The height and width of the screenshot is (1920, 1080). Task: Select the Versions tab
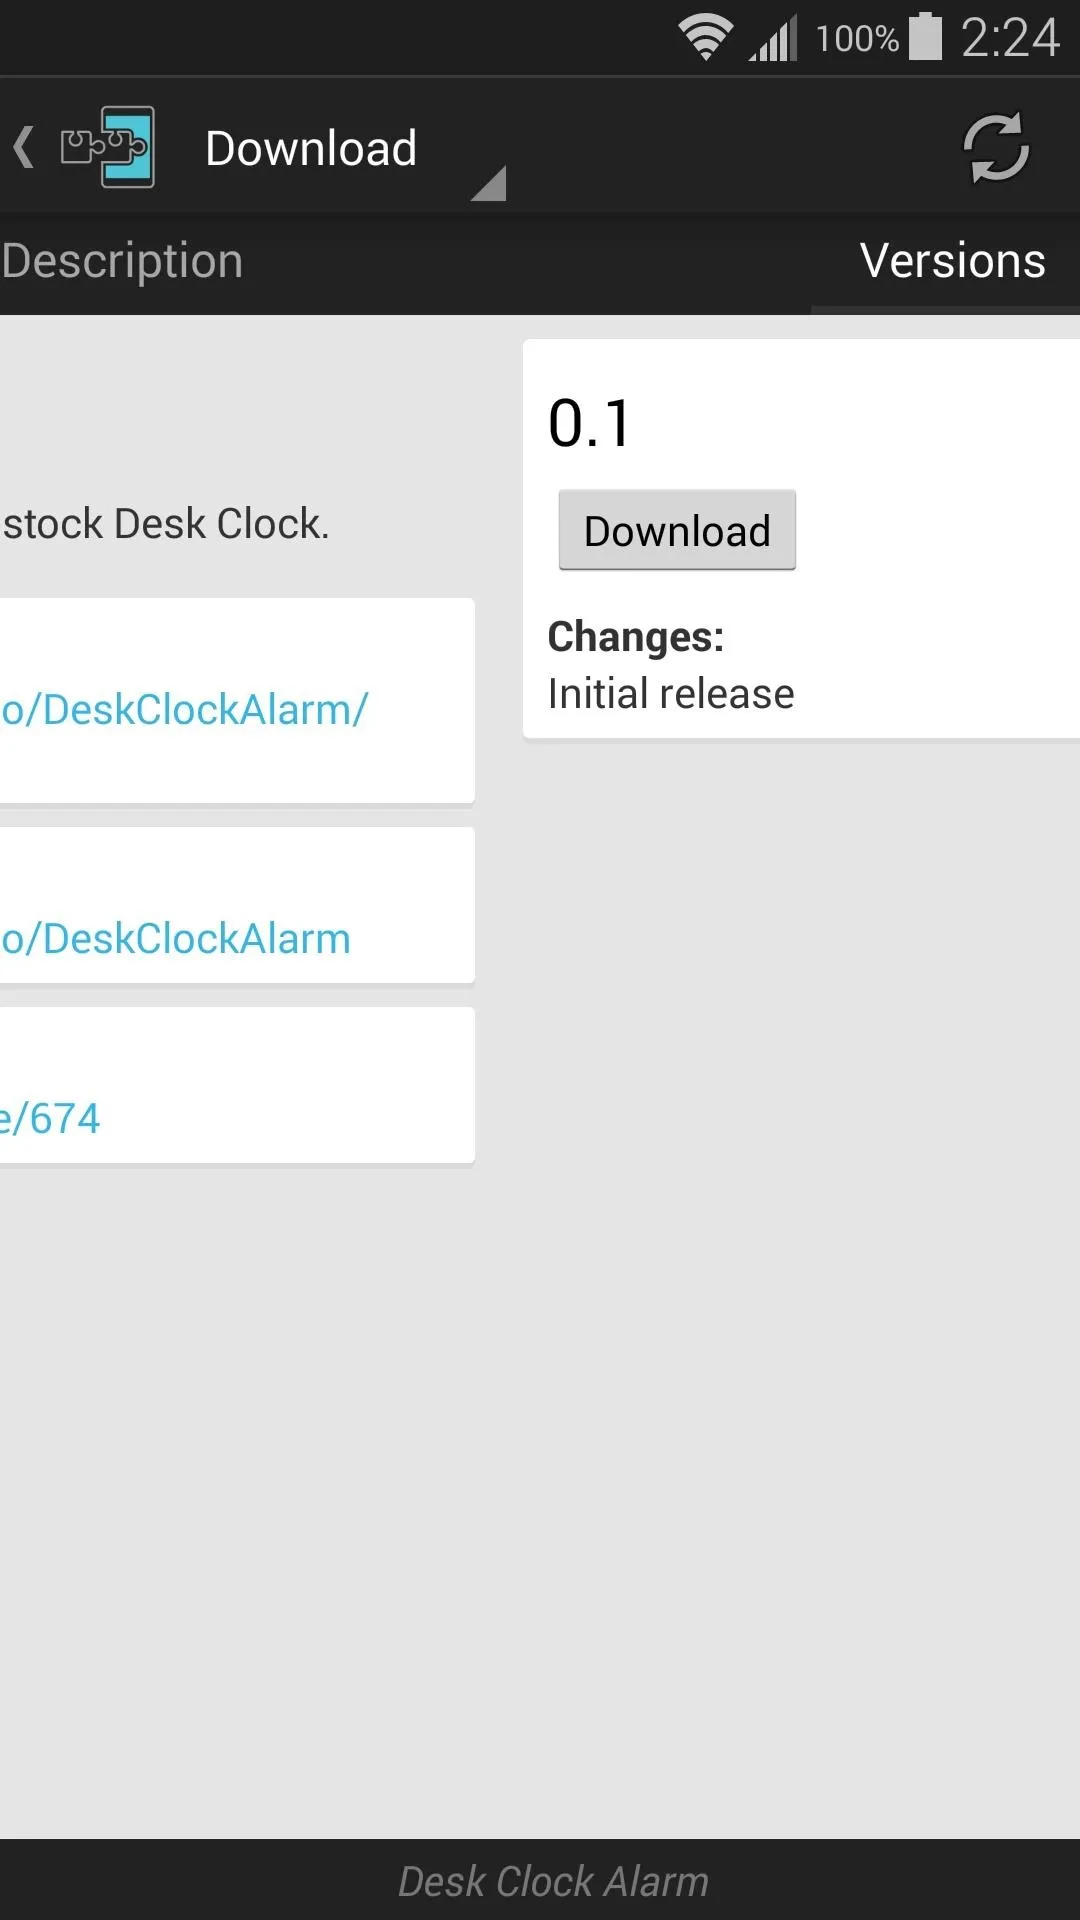(952, 261)
